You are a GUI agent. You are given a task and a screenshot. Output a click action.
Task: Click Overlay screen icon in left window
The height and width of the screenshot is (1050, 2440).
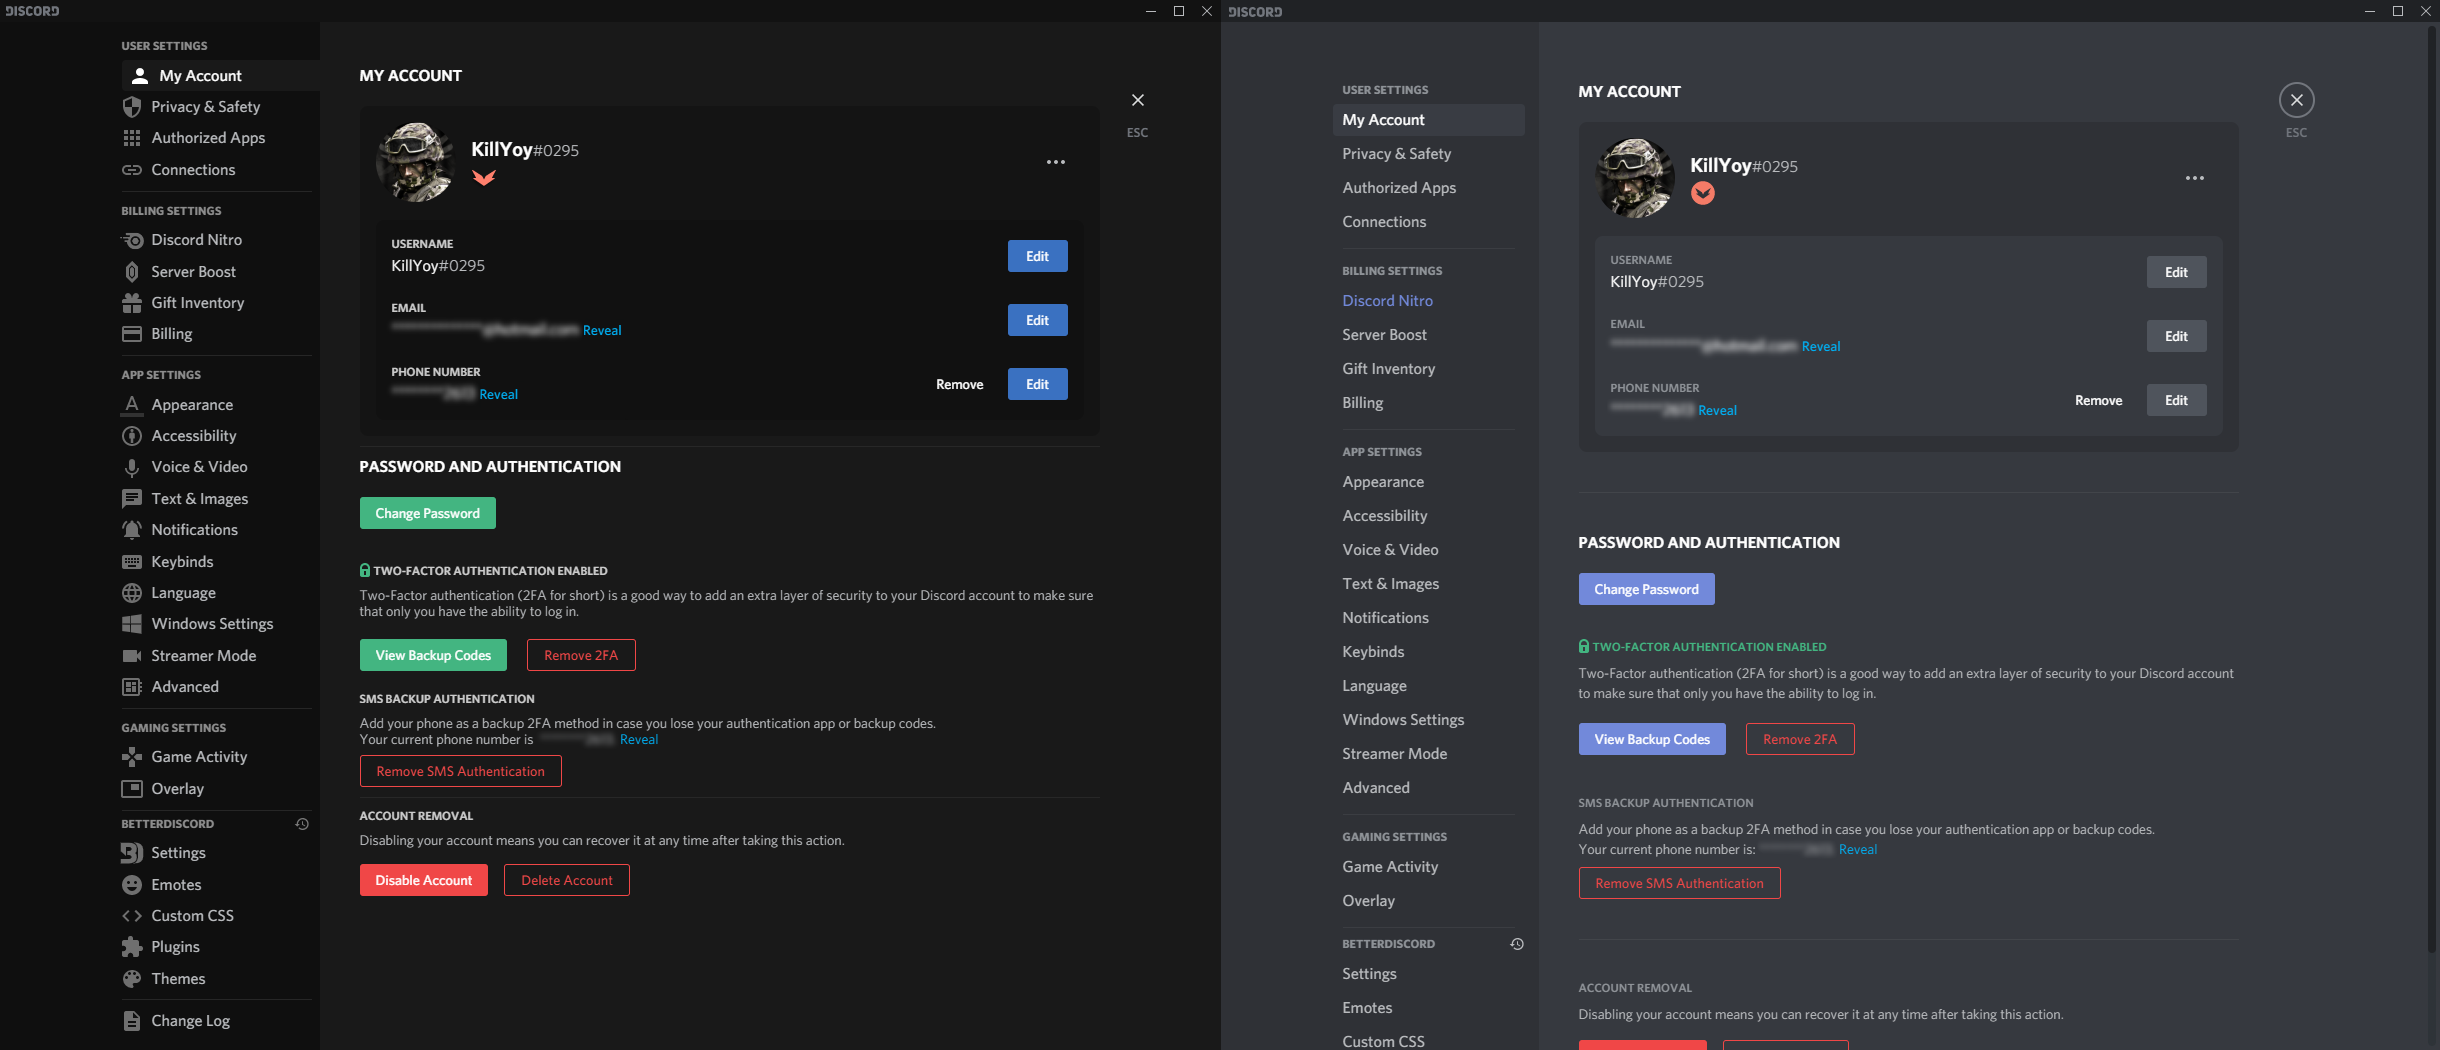coord(132,789)
